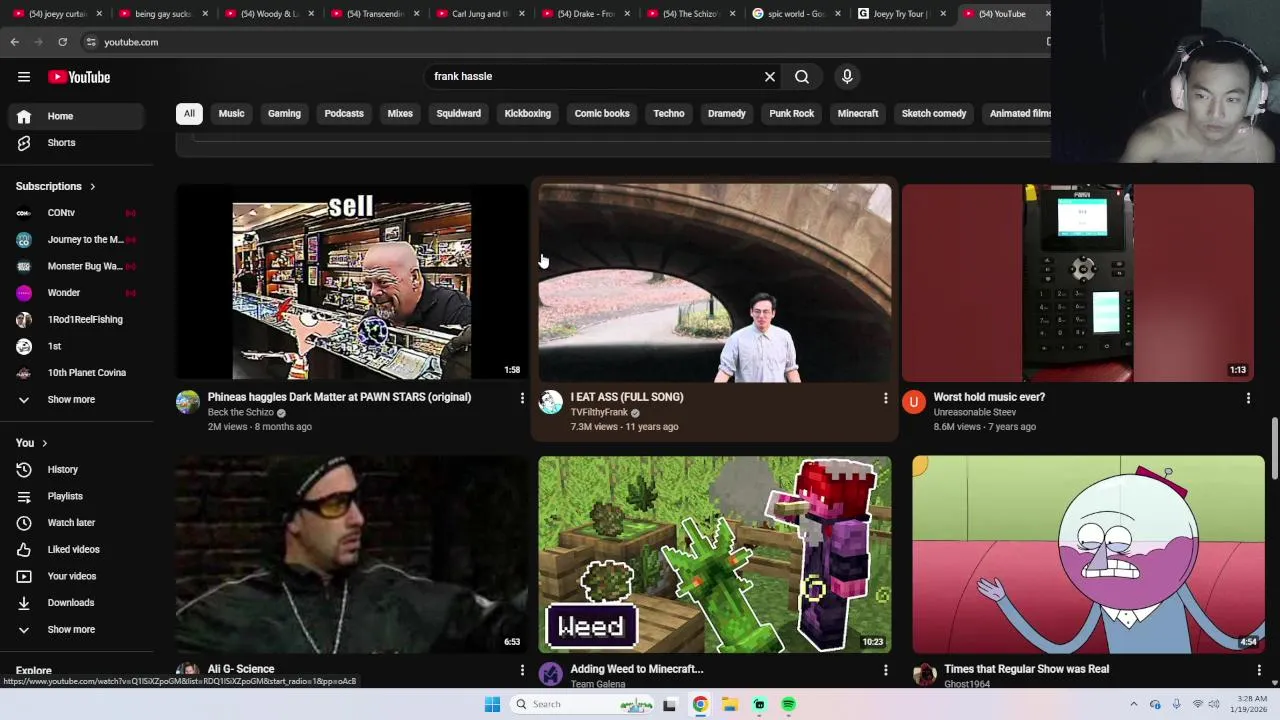
Task: Open 10th Planet Covina subscription channel
Action: pyautogui.click(x=78, y=373)
